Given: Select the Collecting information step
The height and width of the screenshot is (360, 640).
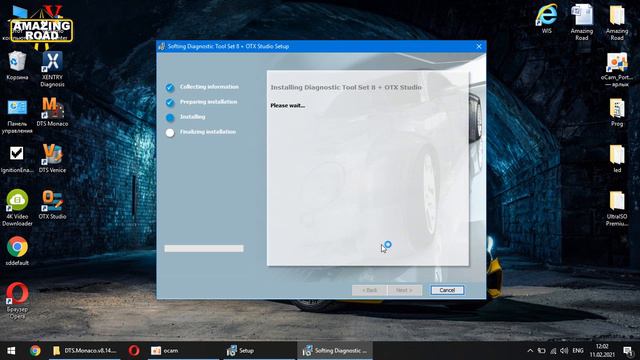Looking at the screenshot, I should [209, 87].
